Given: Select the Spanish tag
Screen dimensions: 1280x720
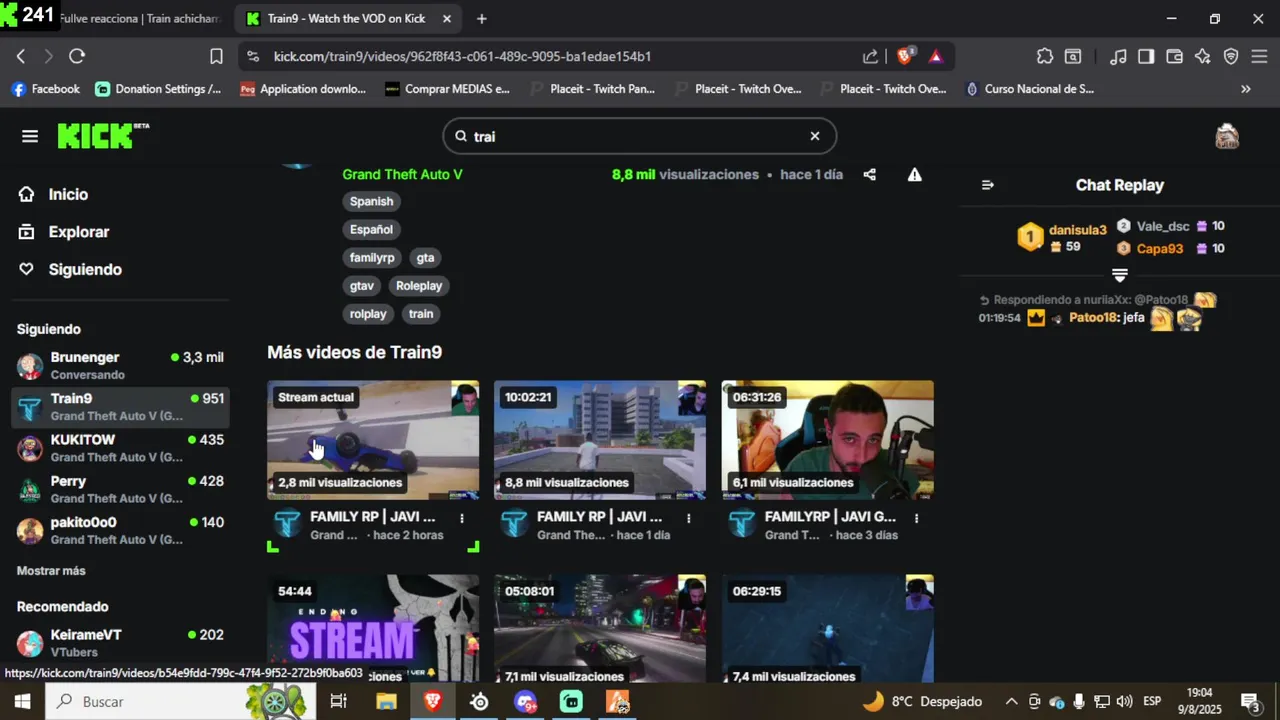Looking at the screenshot, I should click(x=371, y=201).
